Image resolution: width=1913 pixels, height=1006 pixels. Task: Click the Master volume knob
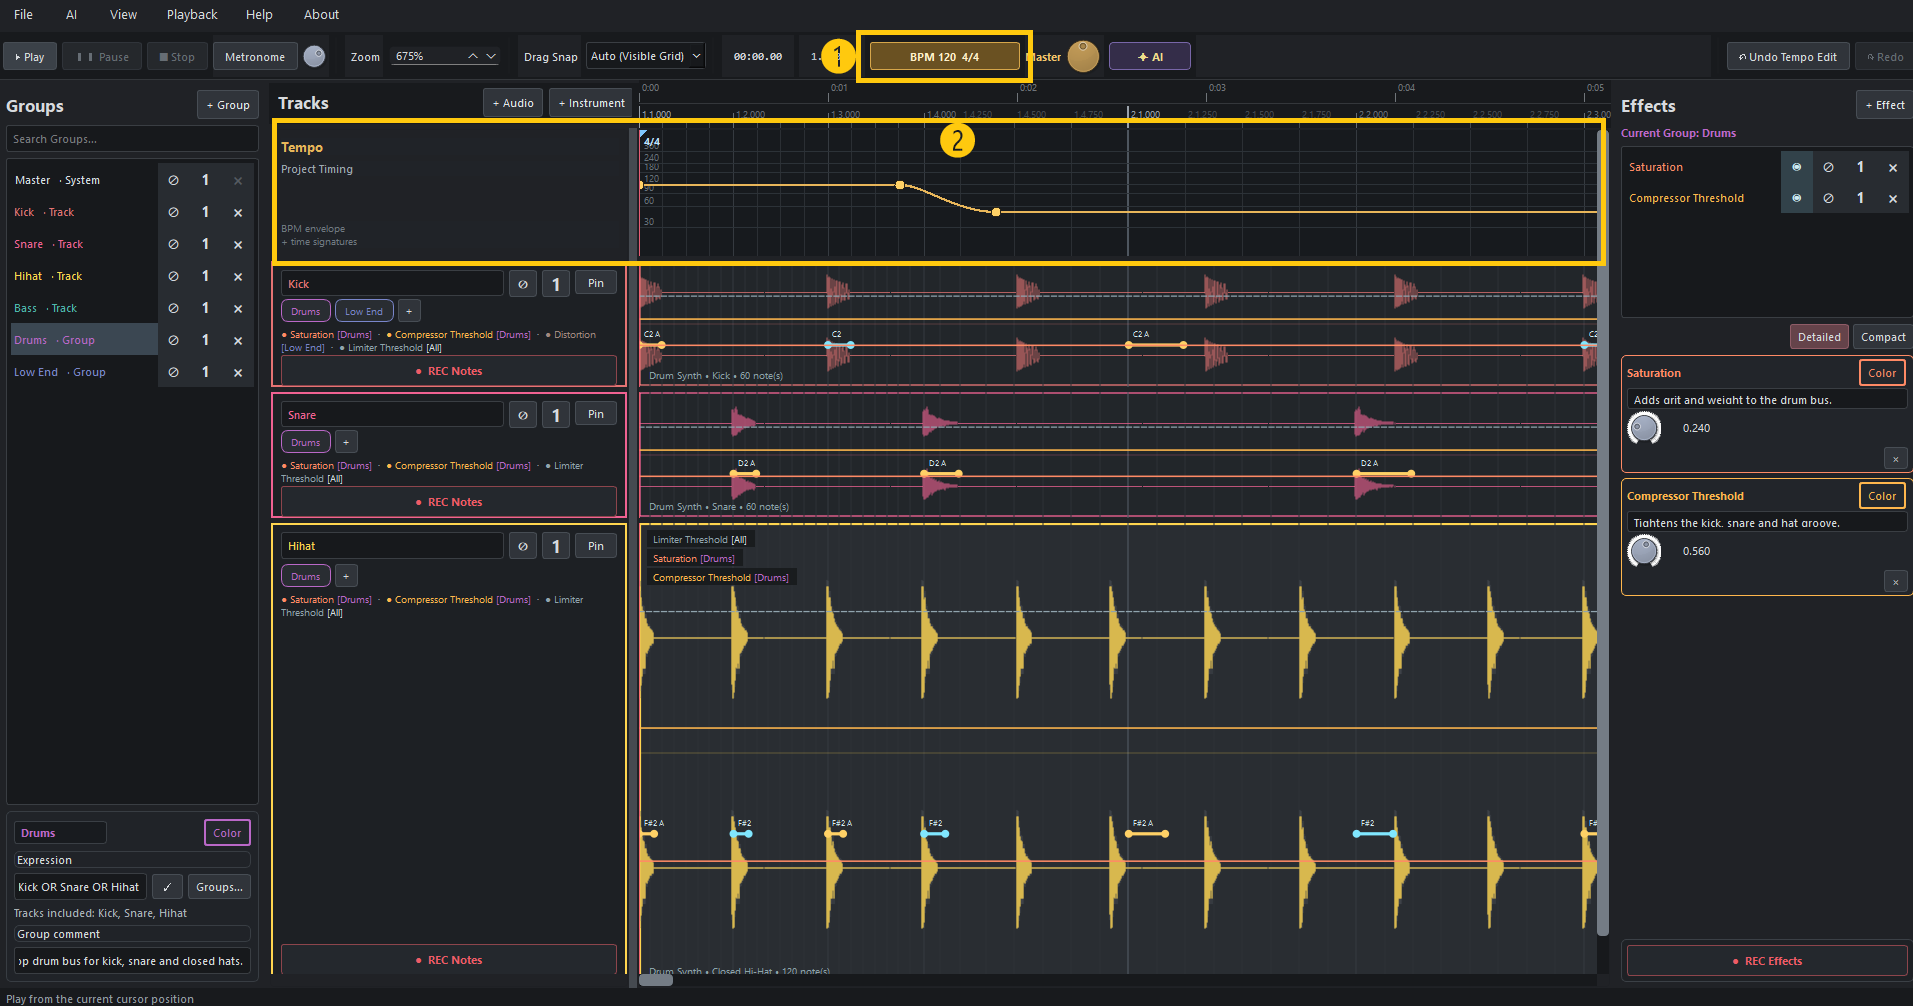1083,56
